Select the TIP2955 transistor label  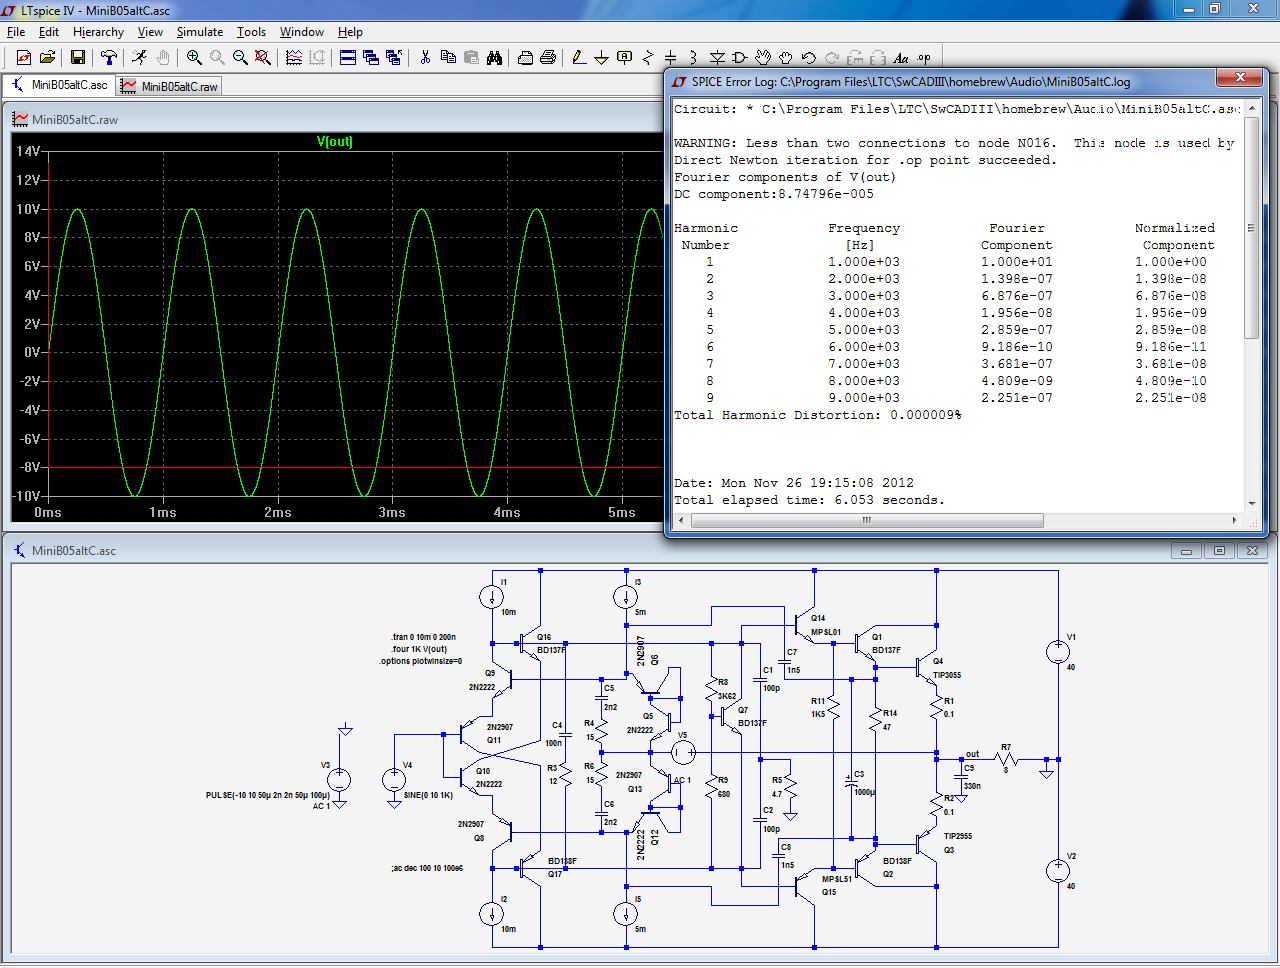point(957,836)
